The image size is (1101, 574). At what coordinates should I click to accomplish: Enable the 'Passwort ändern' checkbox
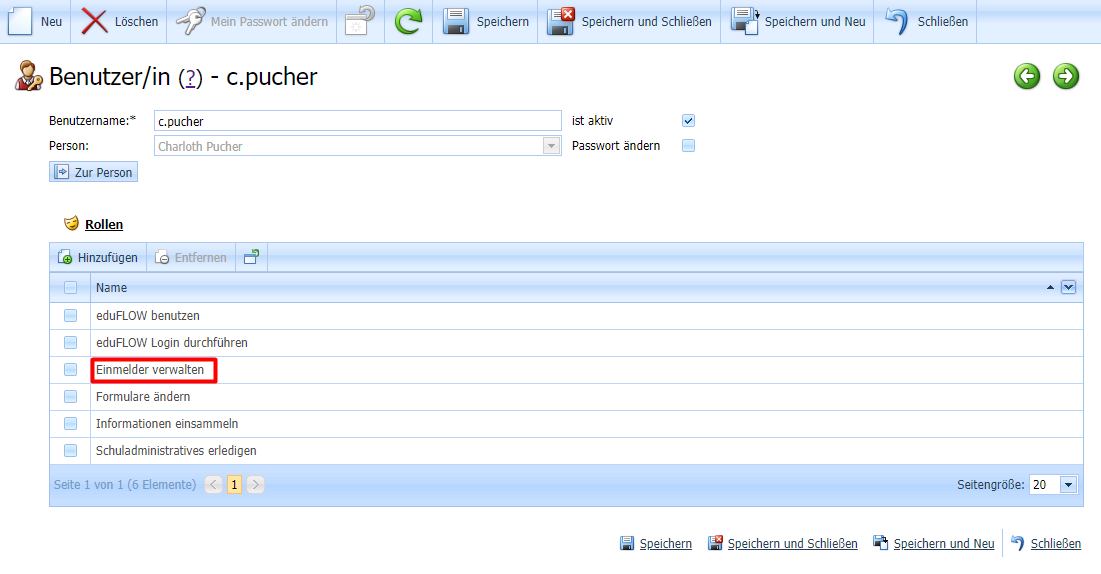pyautogui.click(x=688, y=146)
